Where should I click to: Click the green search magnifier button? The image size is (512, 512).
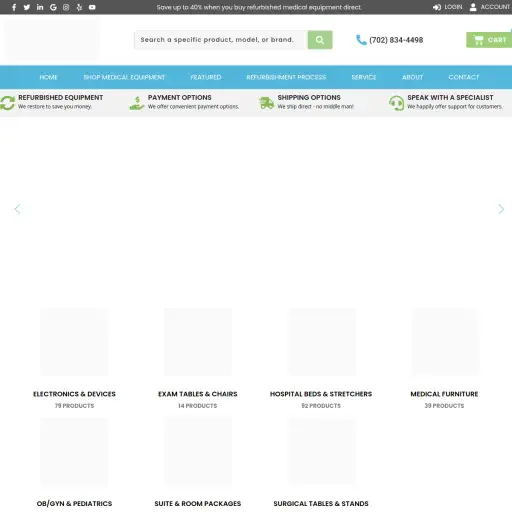320,40
